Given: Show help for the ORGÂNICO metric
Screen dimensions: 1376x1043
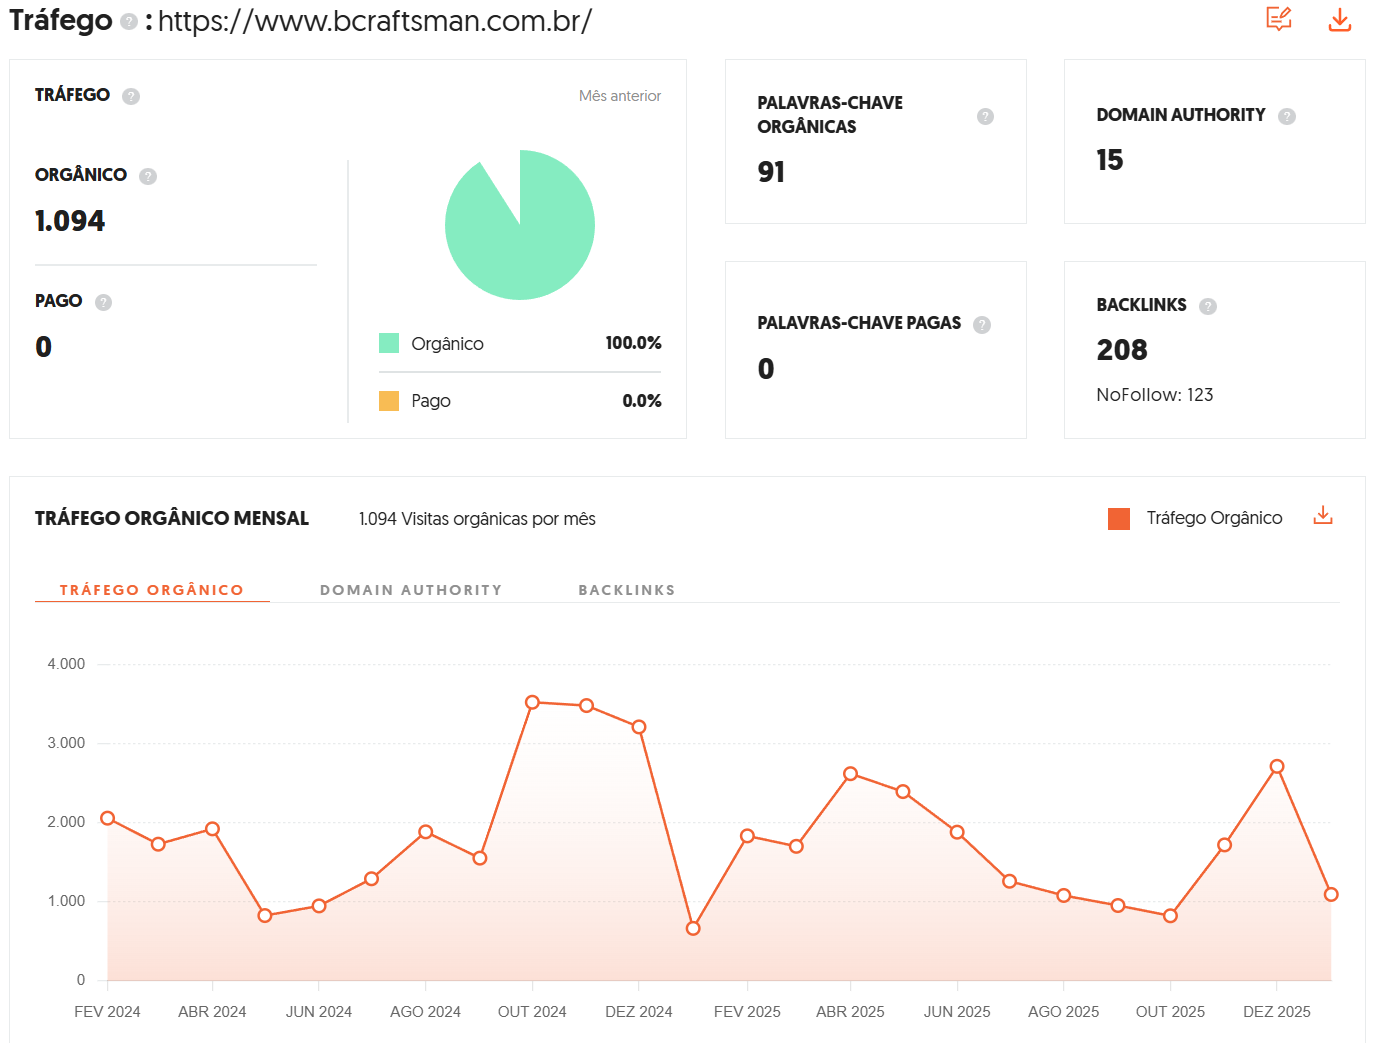Looking at the screenshot, I should (148, 176).
